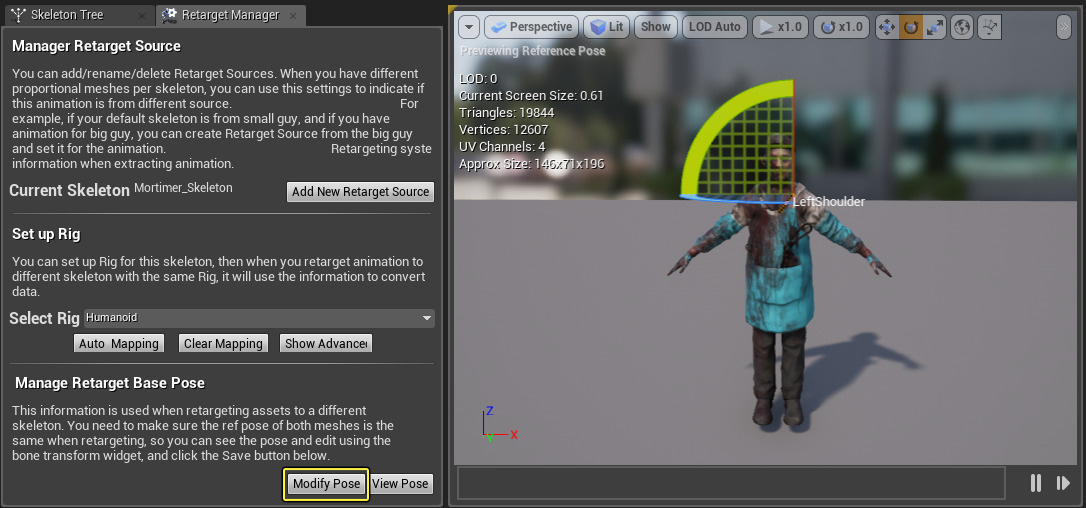The width and height of the screenshot is (1086, 508).
Task: Click the surface snapping icon in viewport toolbar
Action: [990, 27]
